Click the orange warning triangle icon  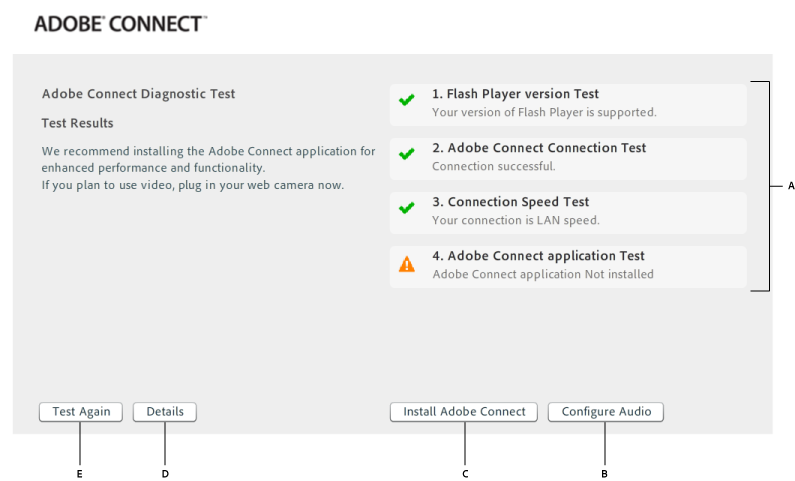point(407,264)
